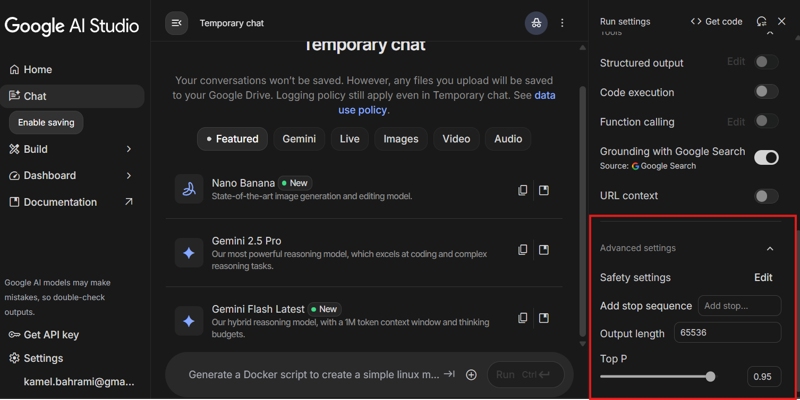
Task: Click the Enable saving button
Action: (x=46, y=122)
